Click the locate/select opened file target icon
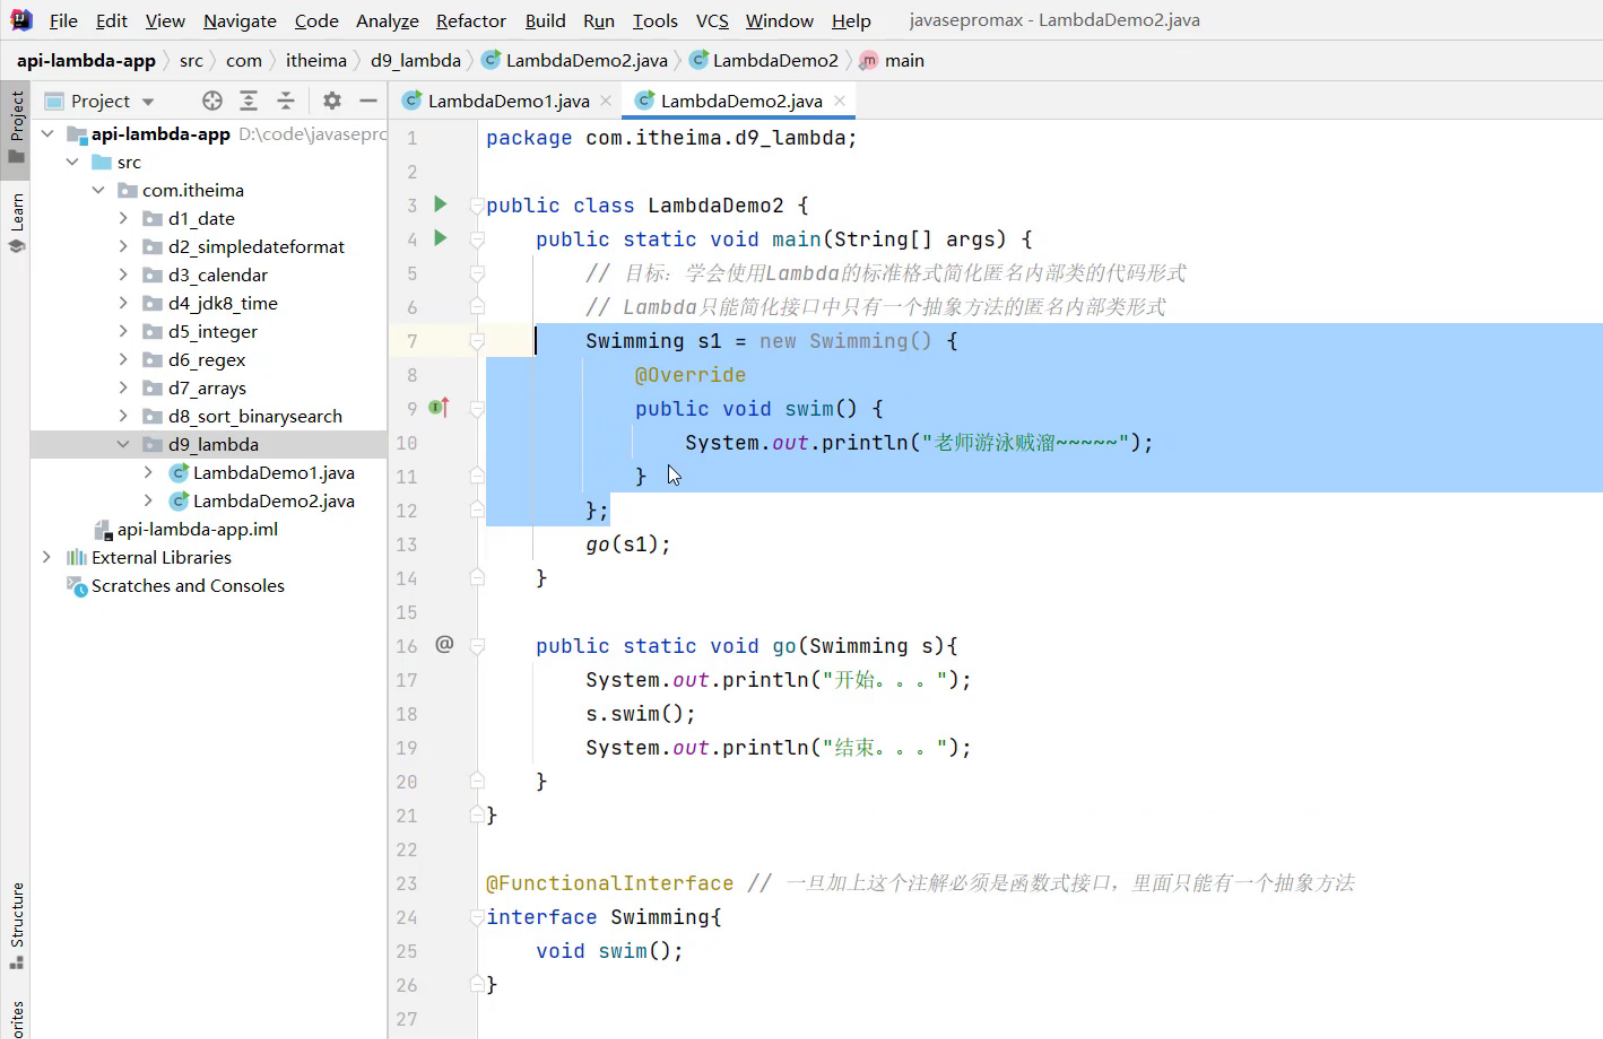The height and width of the screenshot is (1039, 1603). tap(212, 101)
